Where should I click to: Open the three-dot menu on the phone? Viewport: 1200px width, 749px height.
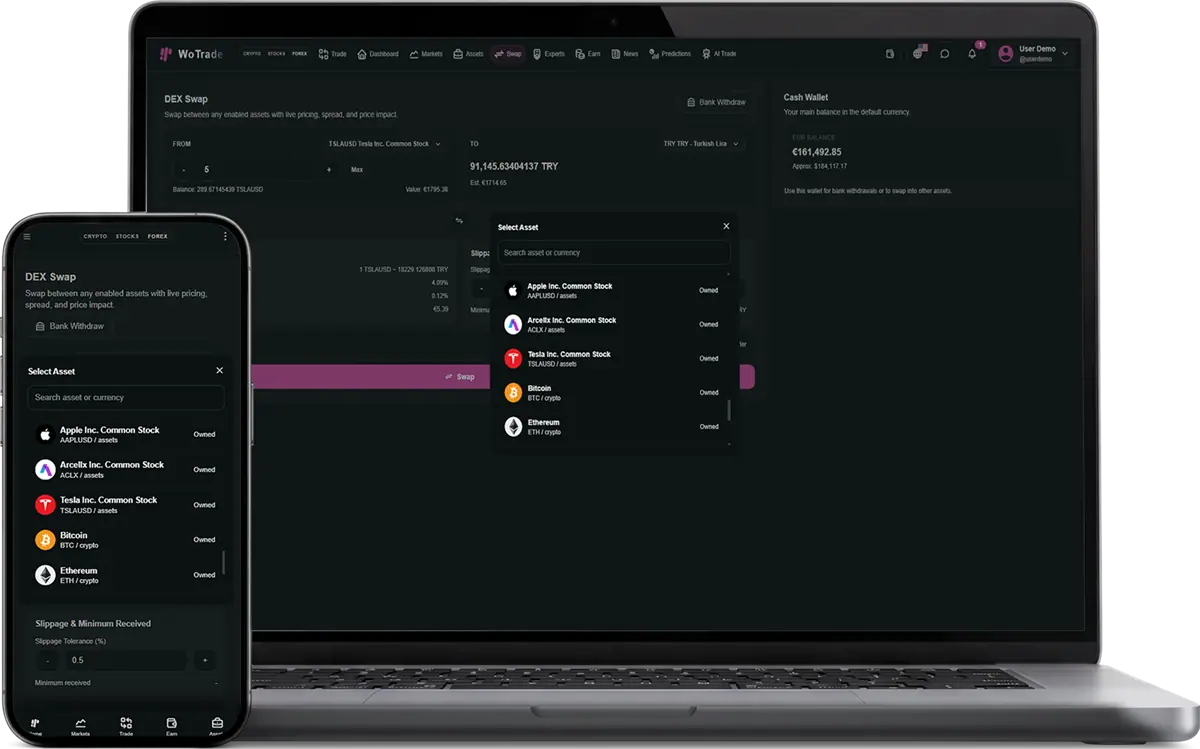coord(225,237)
